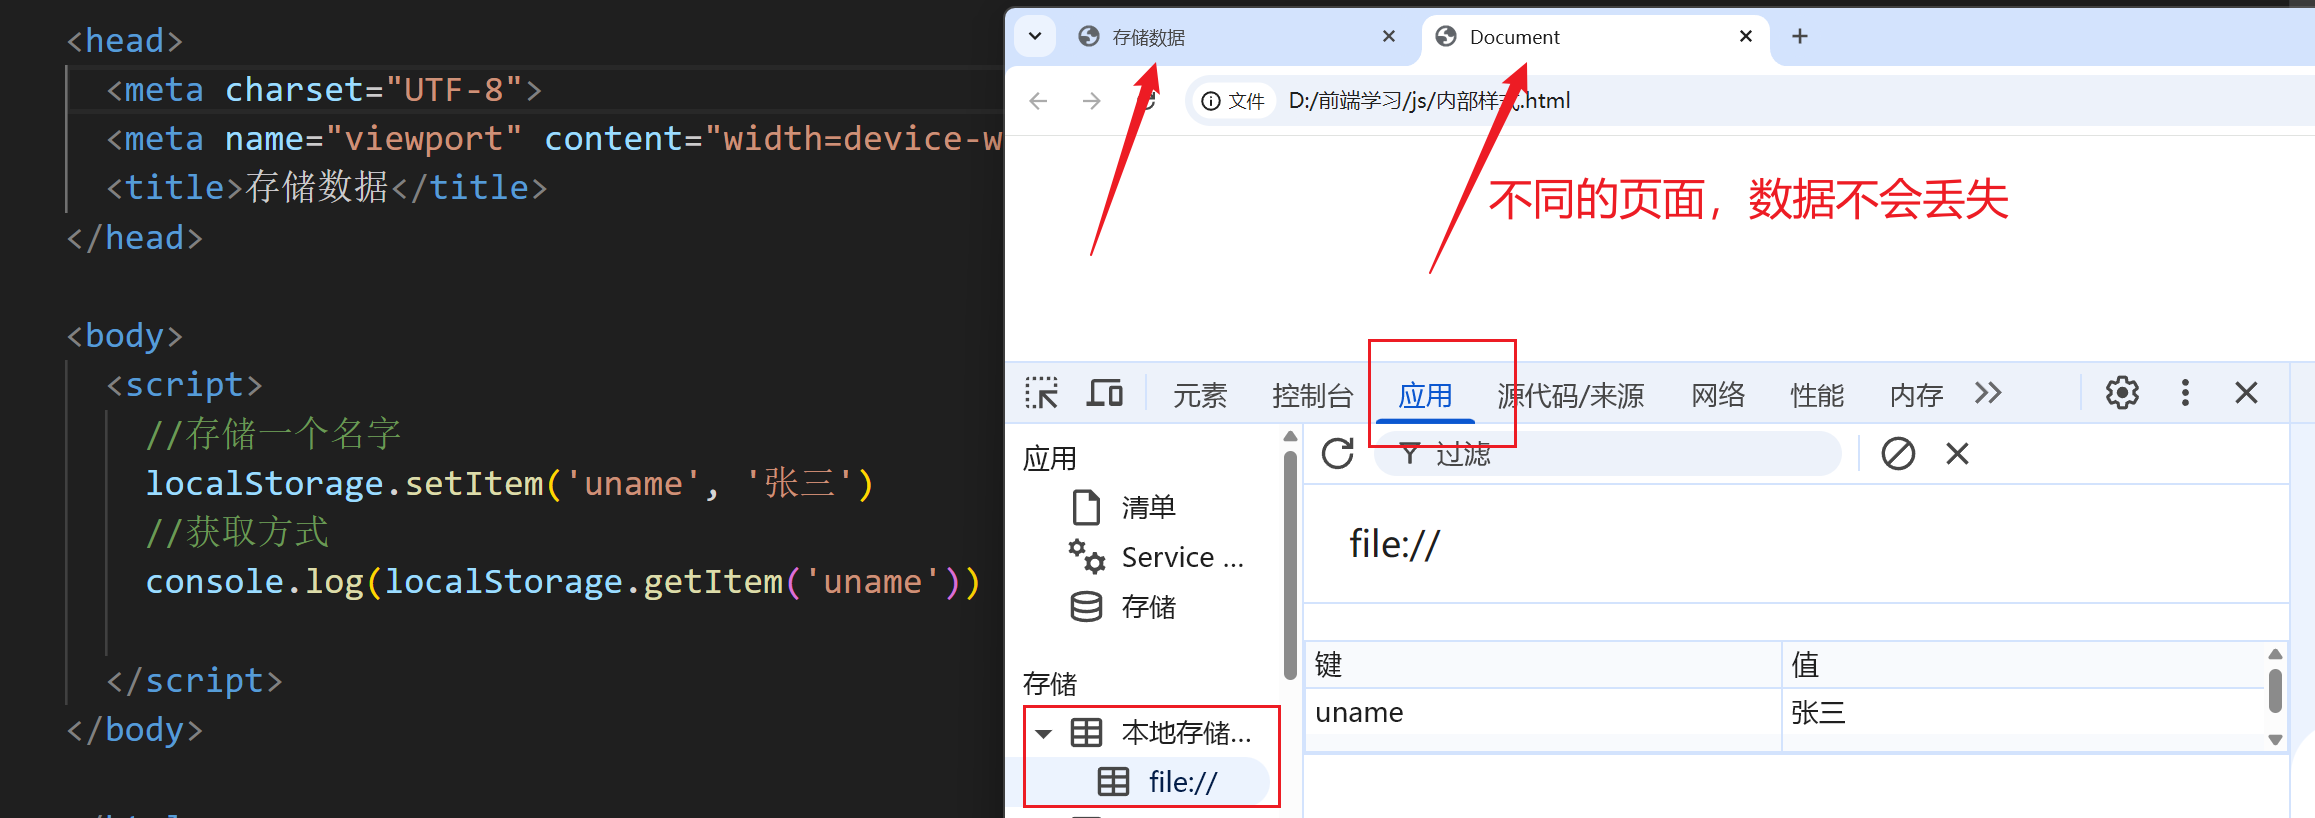
Task: Open a new browser tab
Action: click(x=1800, y=37)
